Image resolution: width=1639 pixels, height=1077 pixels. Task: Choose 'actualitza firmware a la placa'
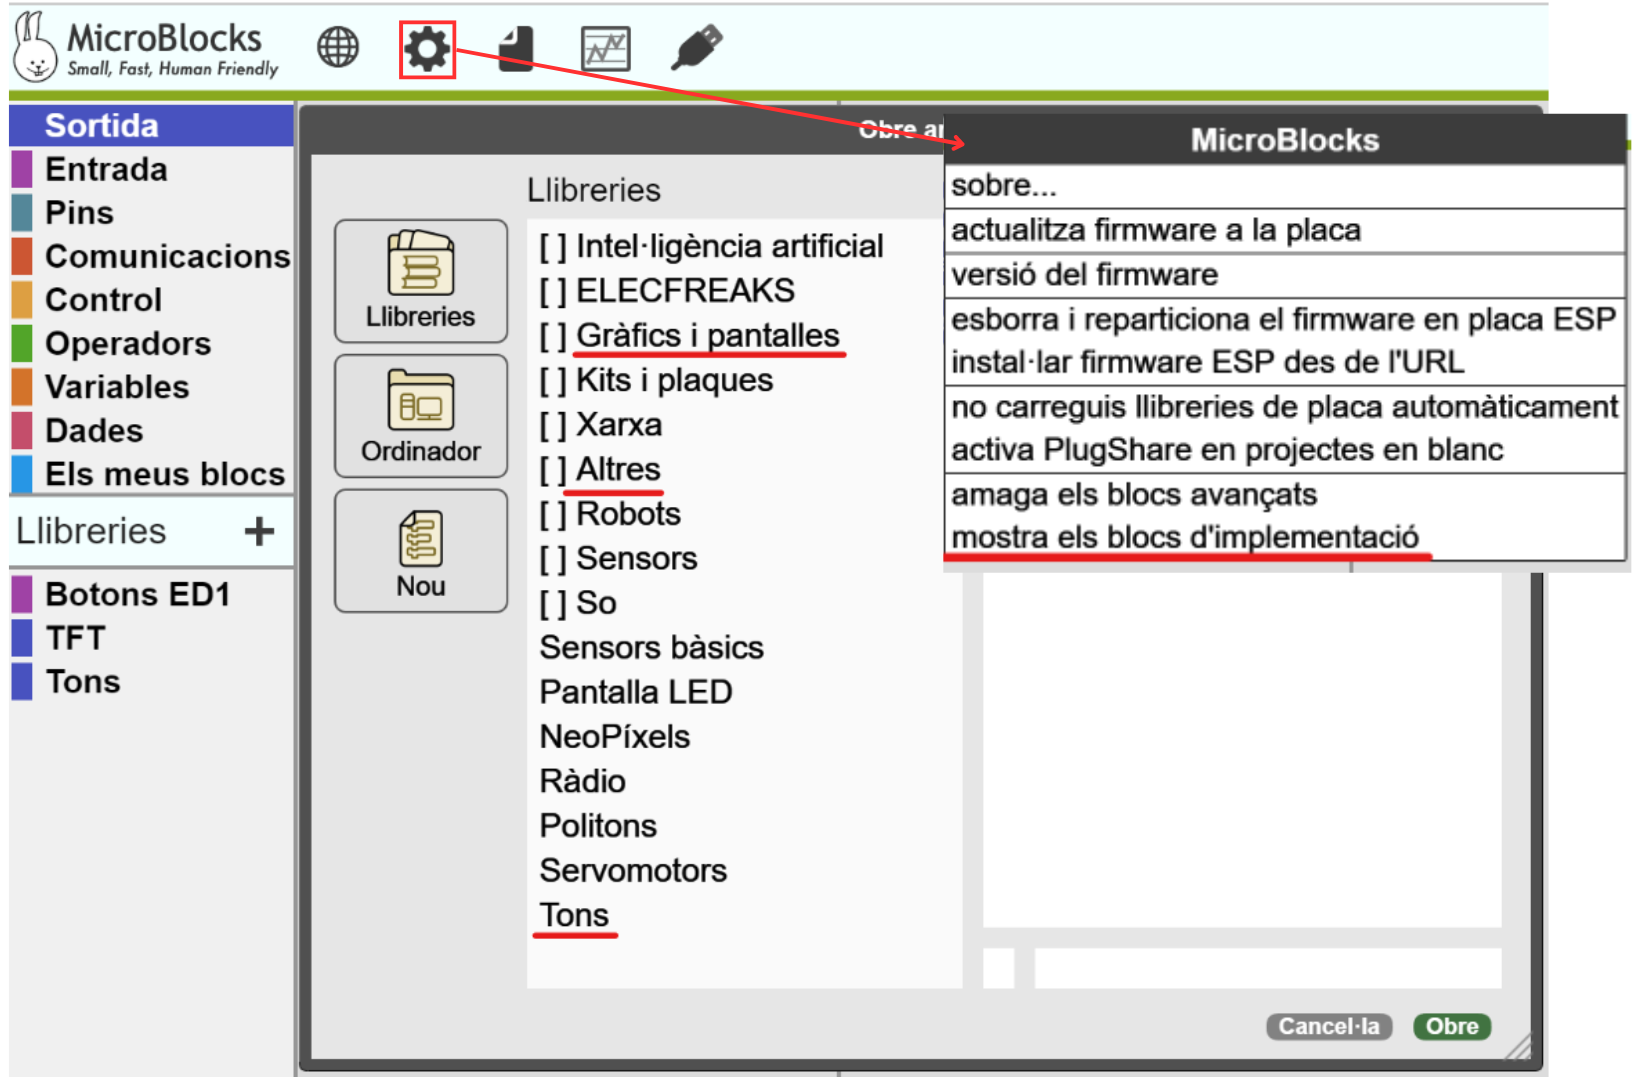click(x=1155, y=230)
